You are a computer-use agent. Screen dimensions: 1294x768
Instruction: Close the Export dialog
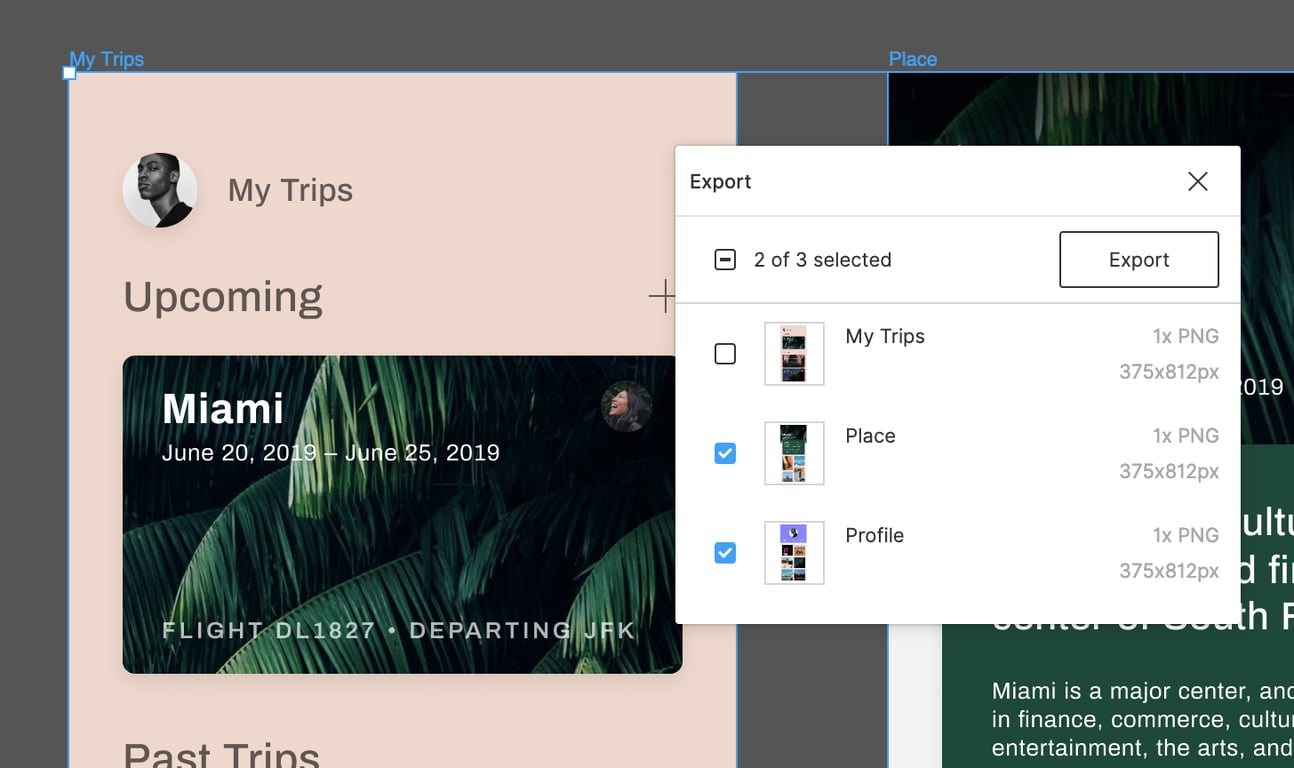[1197, 181]
